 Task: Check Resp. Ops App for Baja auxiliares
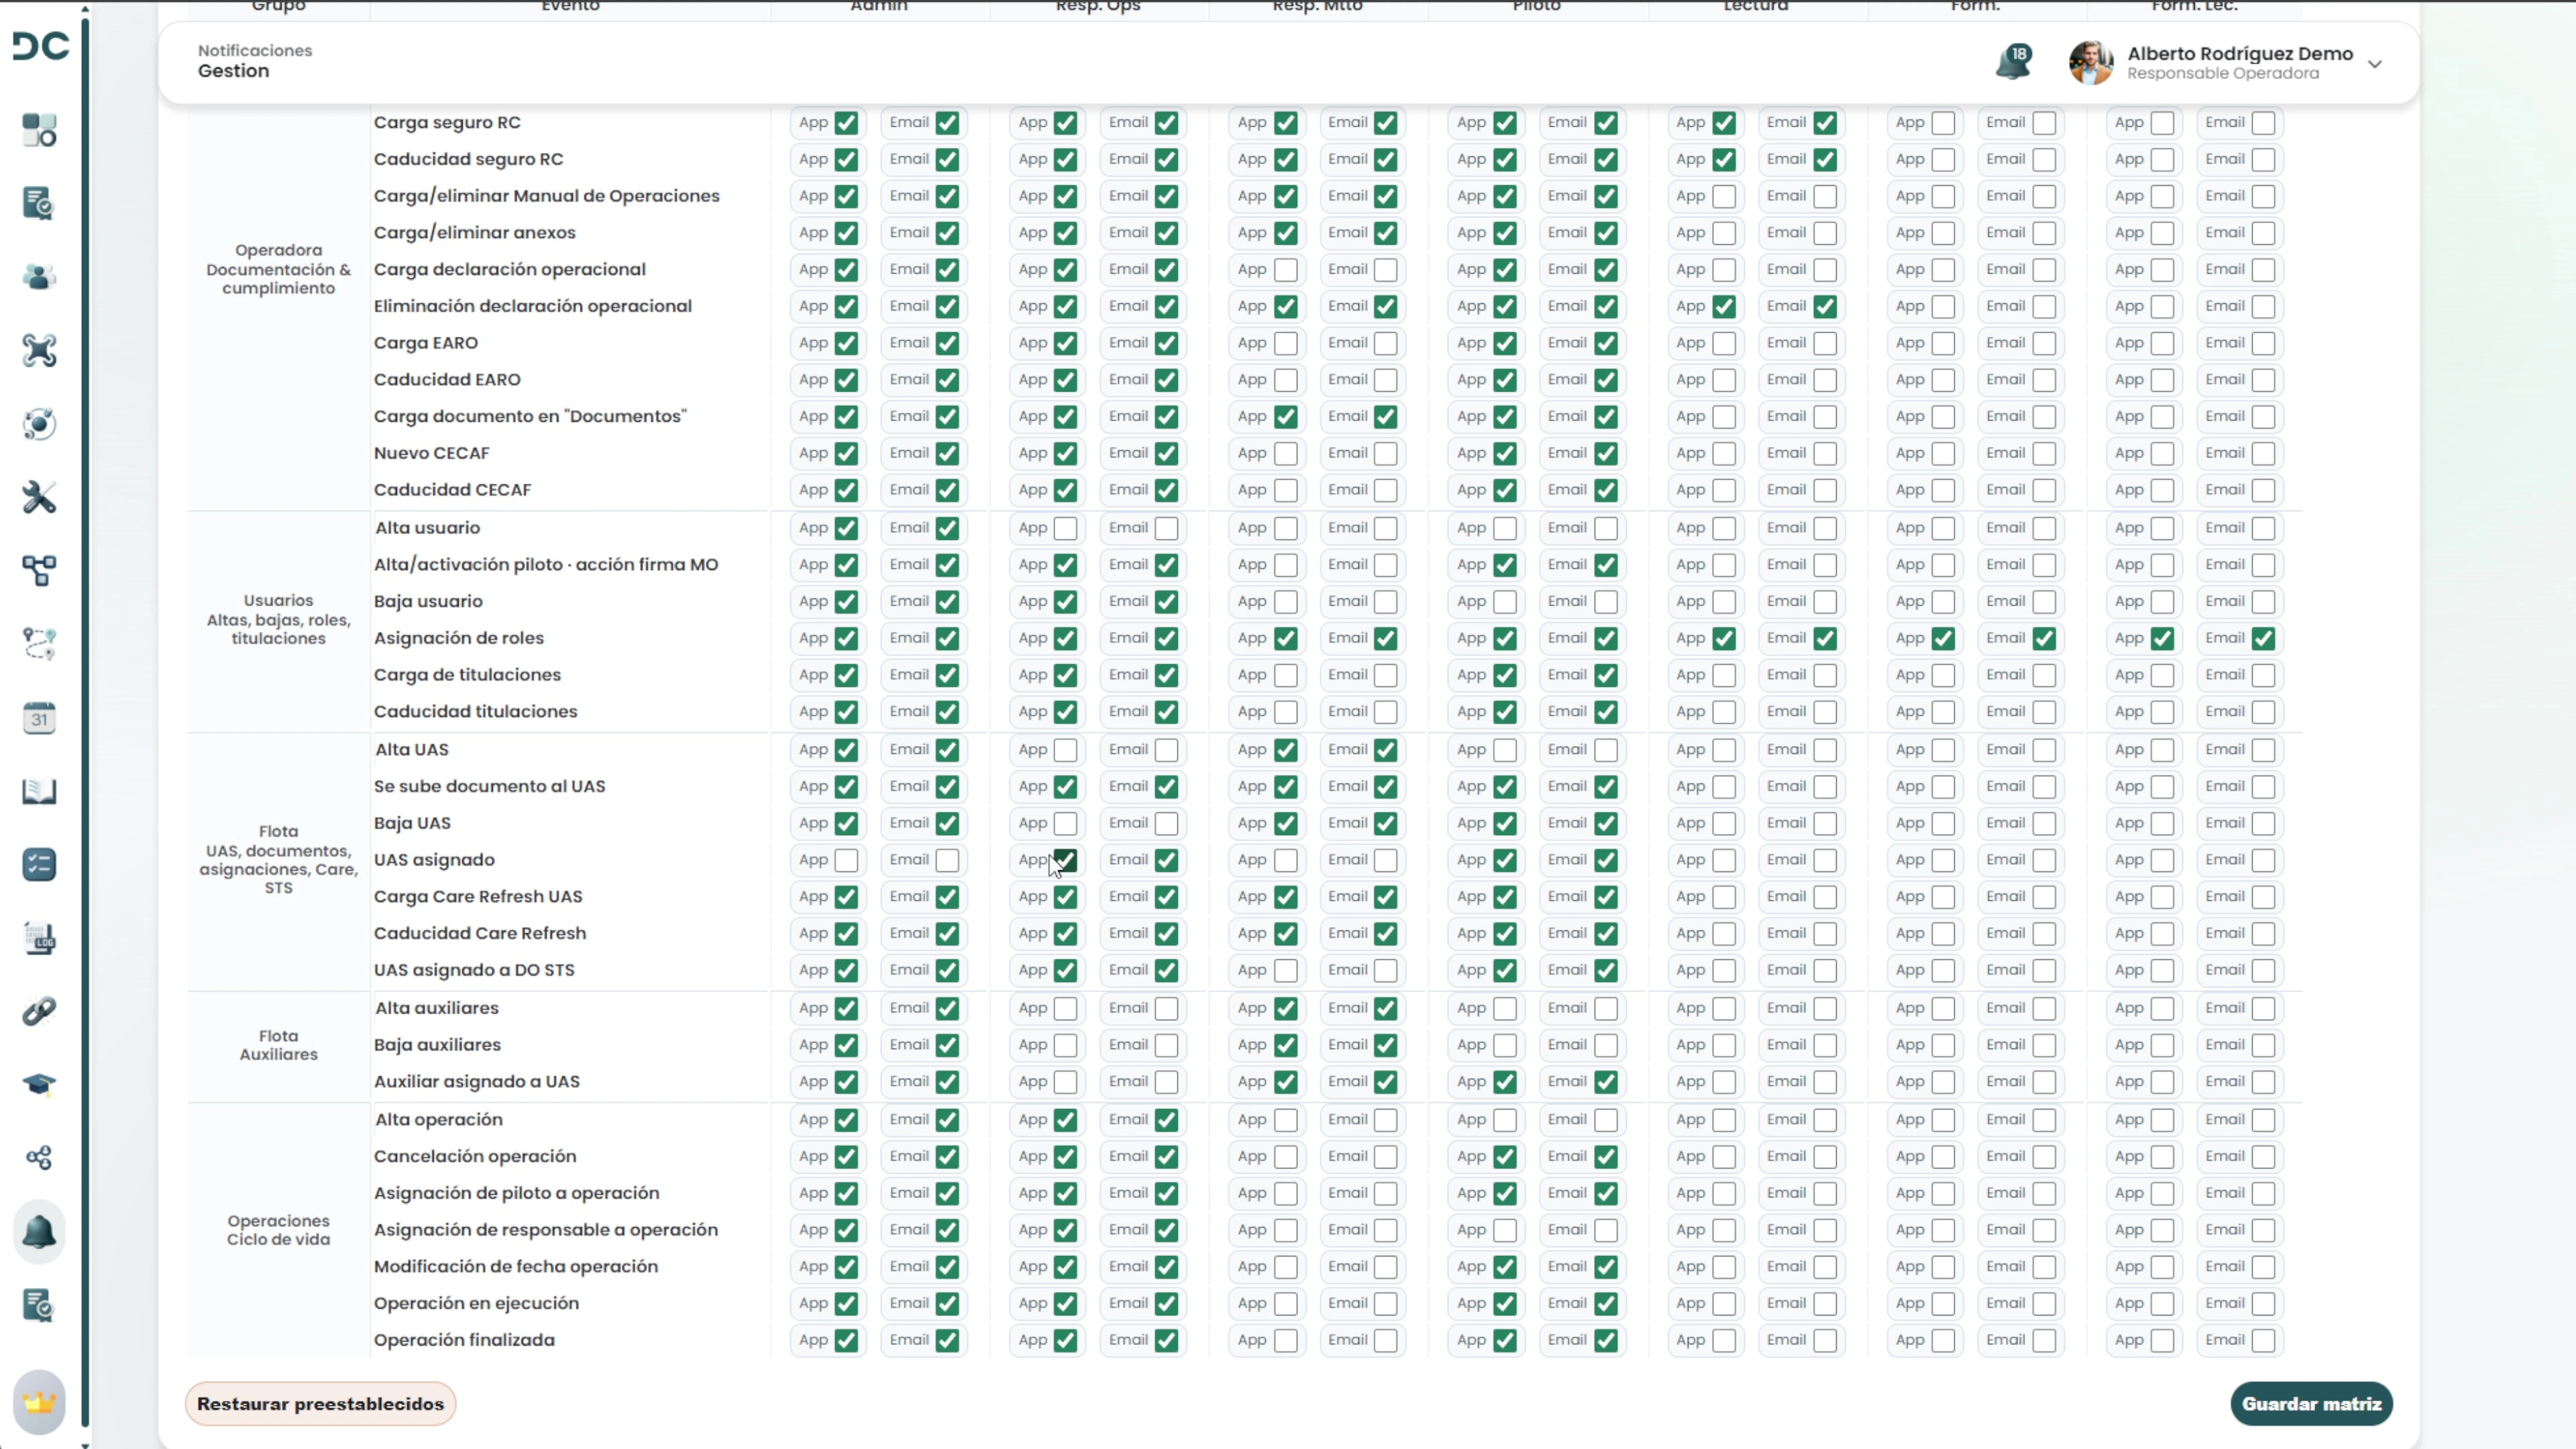[x=1066, y=1045]
